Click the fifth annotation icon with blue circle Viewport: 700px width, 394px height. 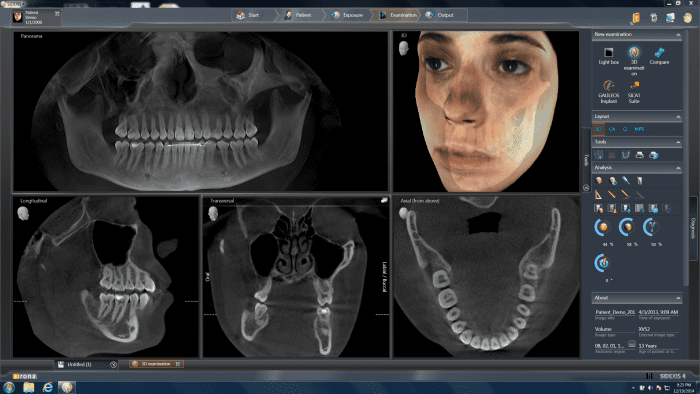(653, 208)
